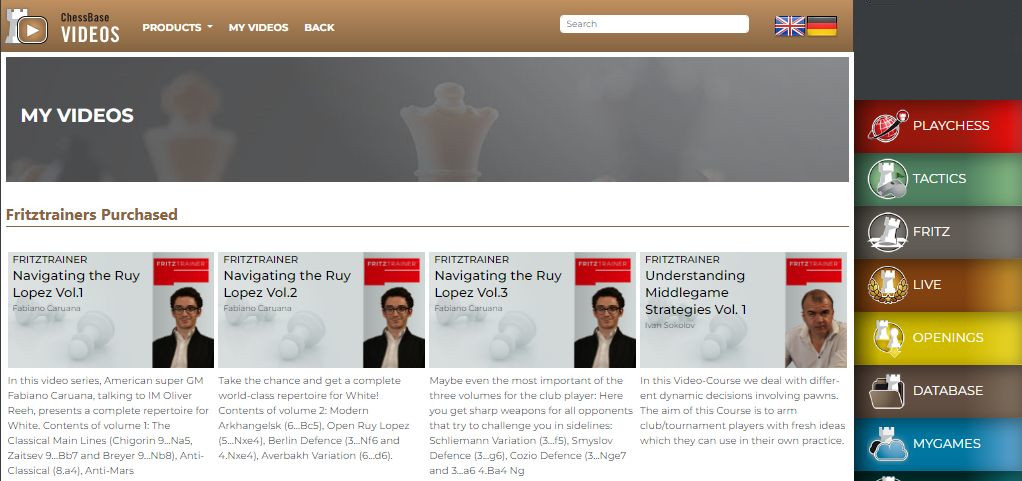Switch language to English via UK flag
This screenshot has height=481, width=1022.
coord(790,26)
